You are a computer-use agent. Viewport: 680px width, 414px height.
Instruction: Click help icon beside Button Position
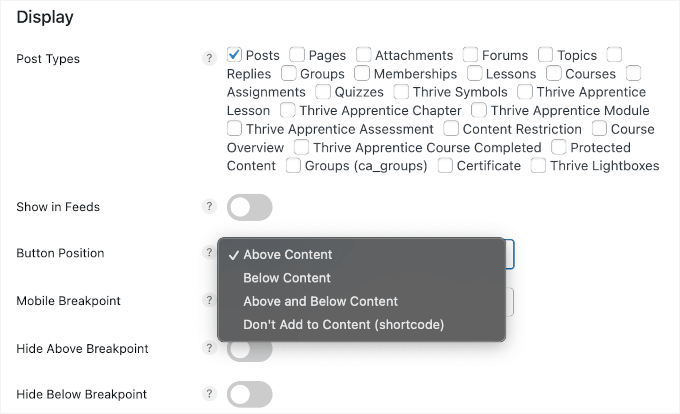tap(209, 253)
